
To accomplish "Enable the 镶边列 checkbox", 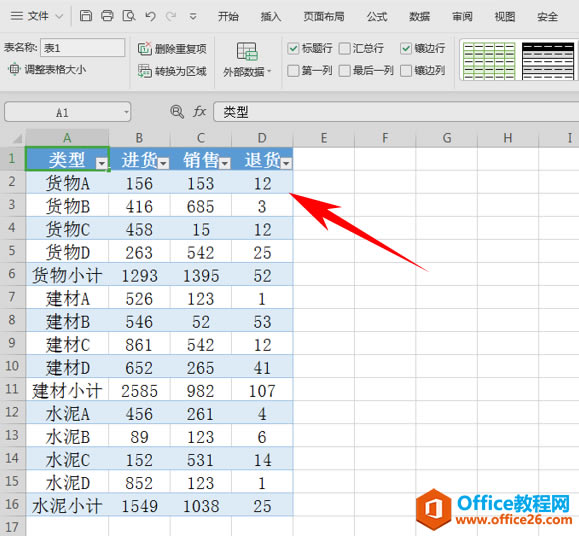I will click(405, 71).
